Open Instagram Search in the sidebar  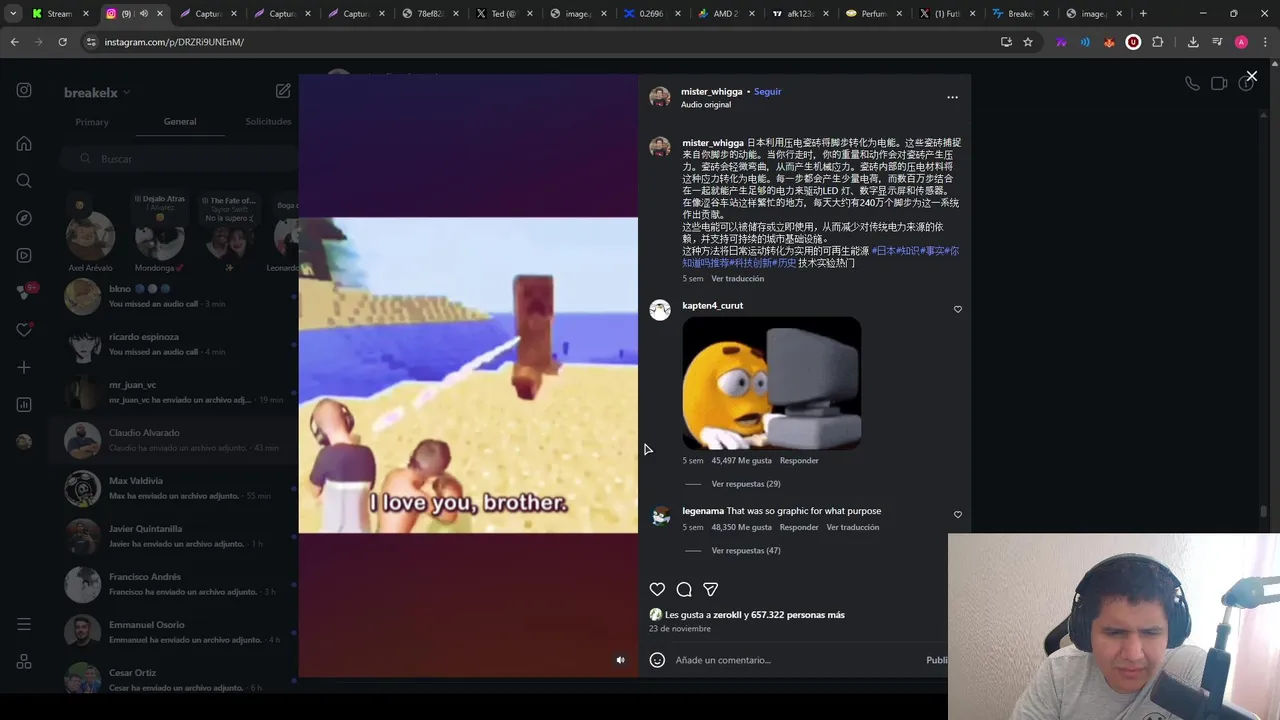click(x=24, y=181)
